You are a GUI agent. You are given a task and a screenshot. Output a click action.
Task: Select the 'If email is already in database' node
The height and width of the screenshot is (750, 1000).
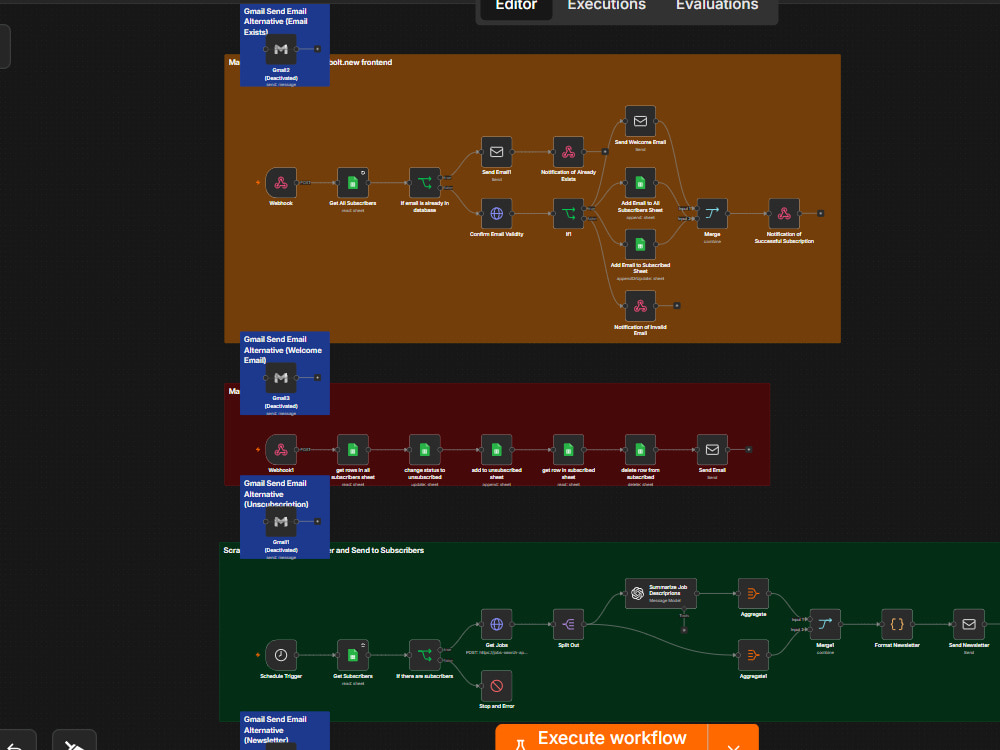pos(425,183)
